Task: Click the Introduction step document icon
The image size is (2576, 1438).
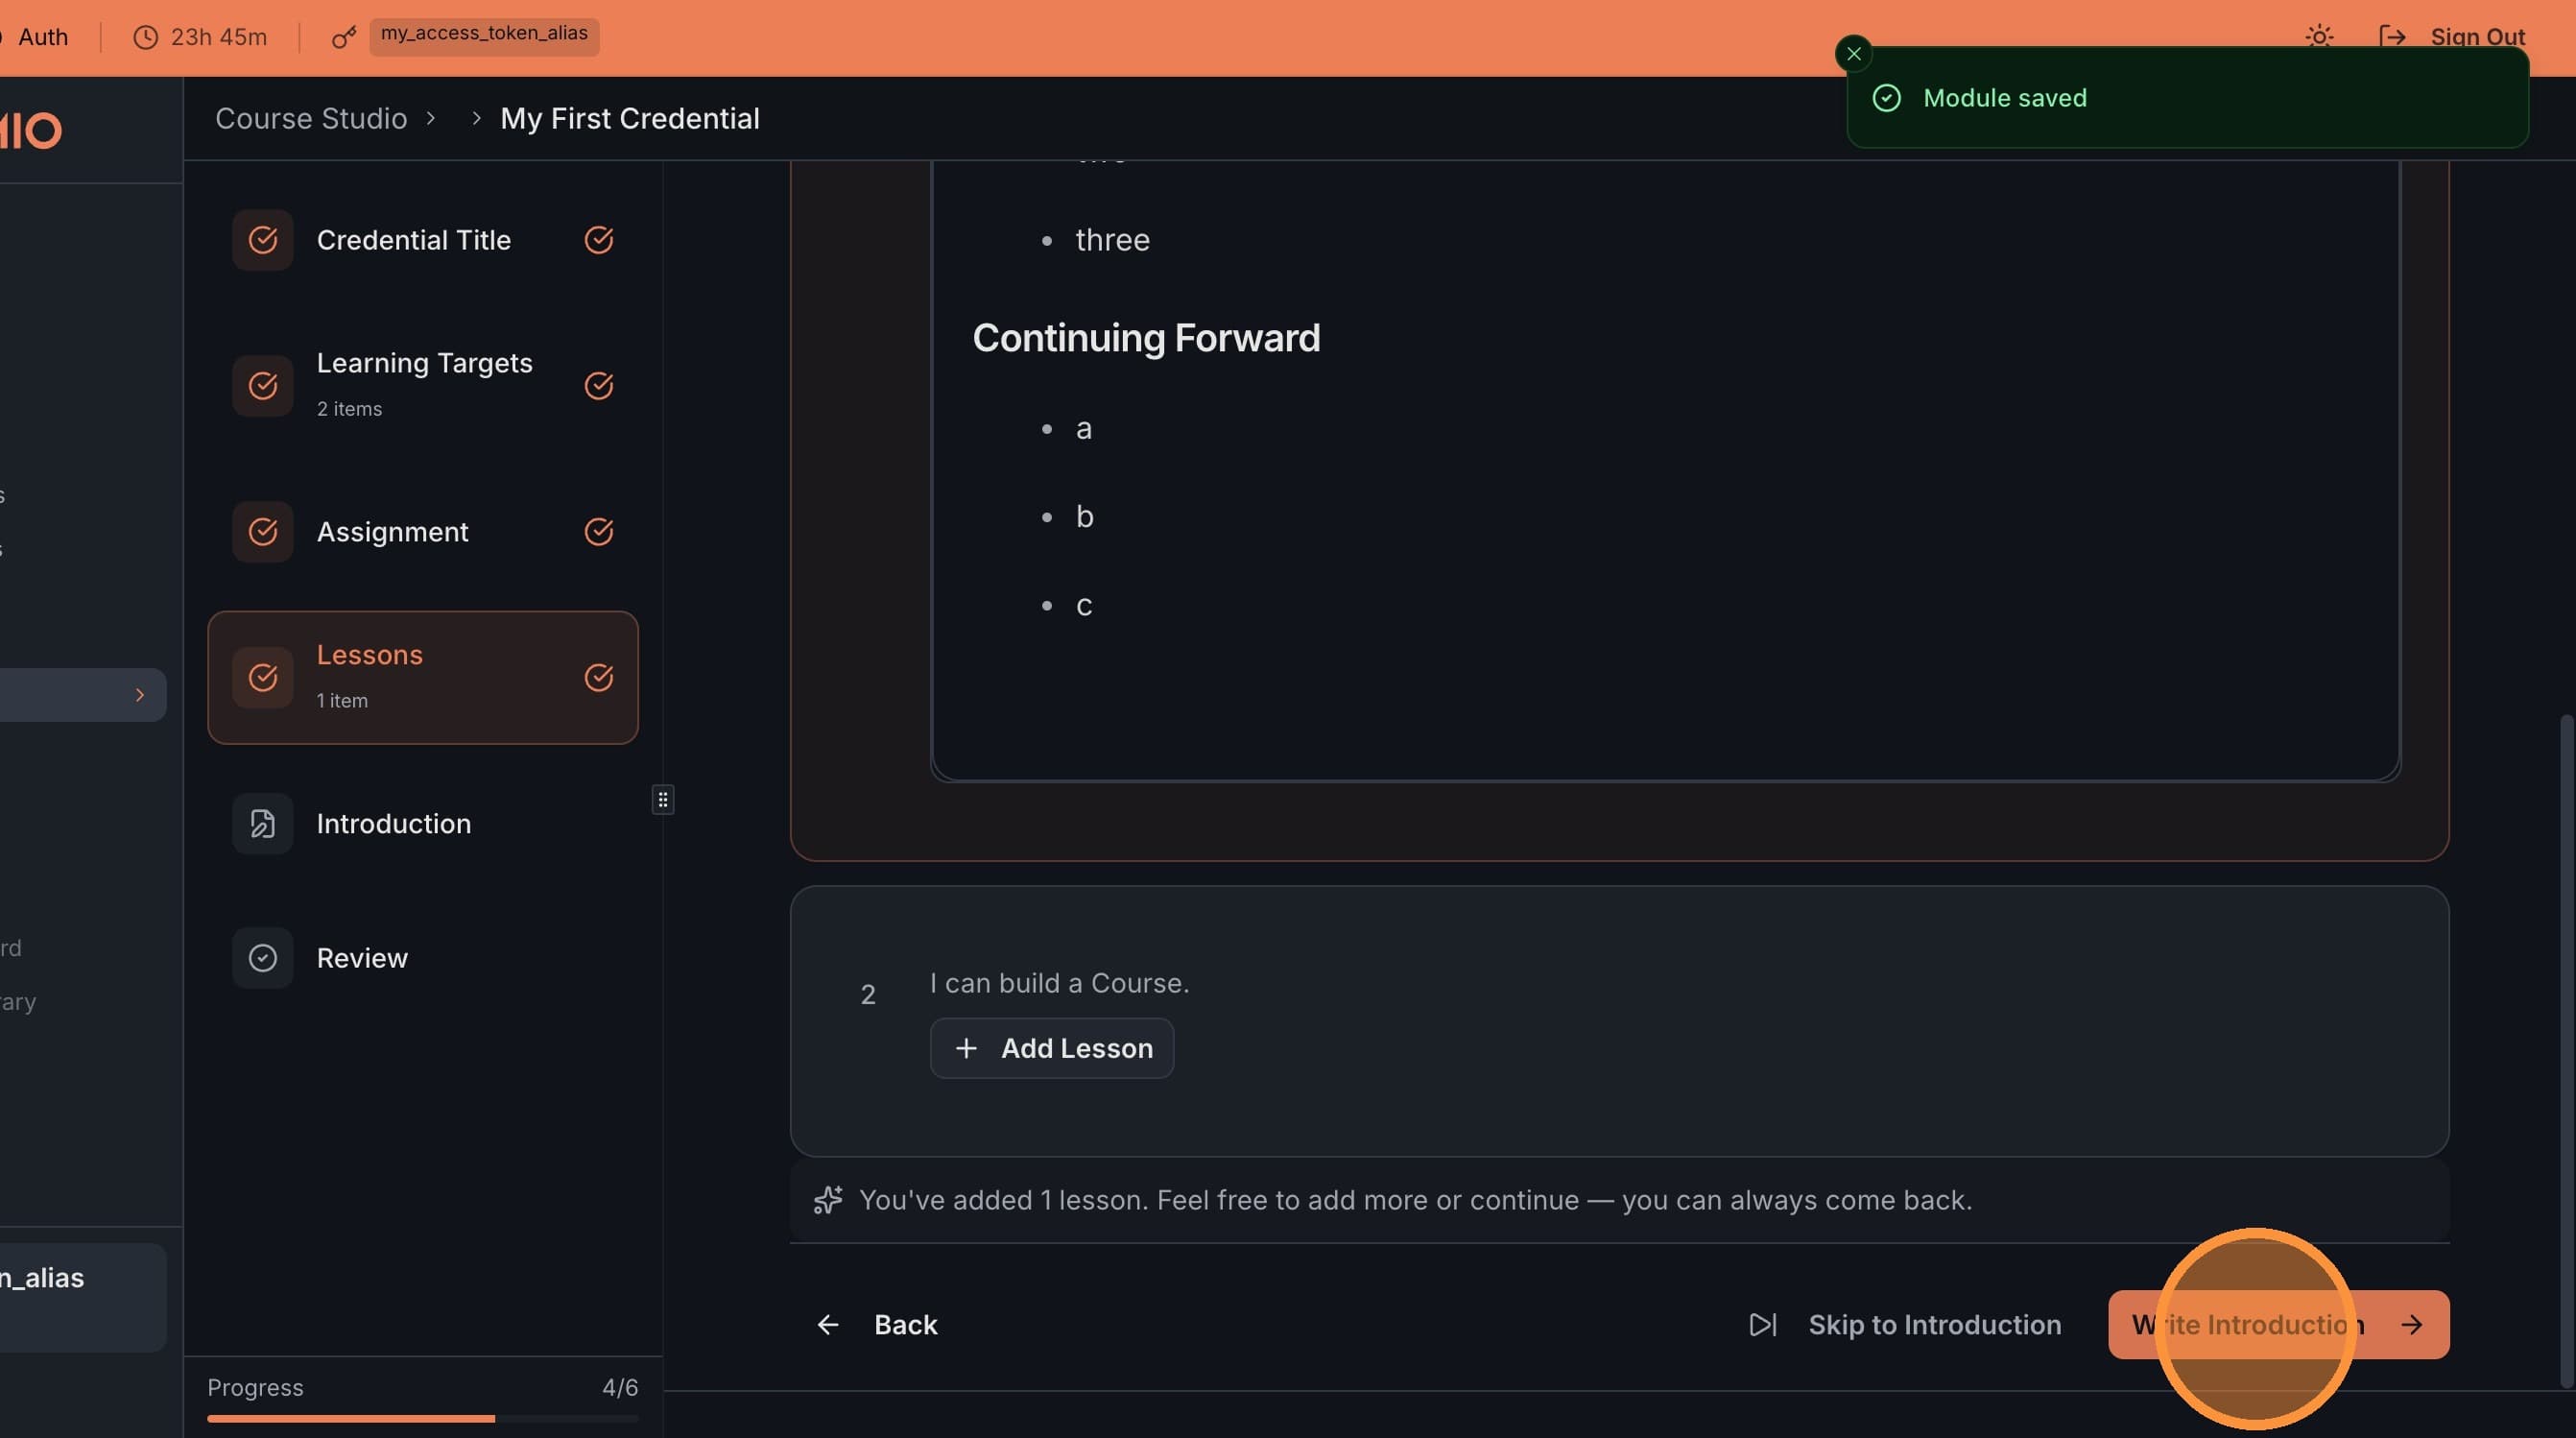Action: (262, 823)
